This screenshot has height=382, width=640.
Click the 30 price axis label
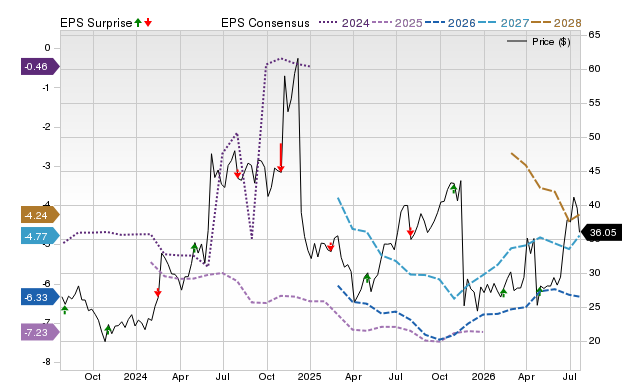(594, 273)
